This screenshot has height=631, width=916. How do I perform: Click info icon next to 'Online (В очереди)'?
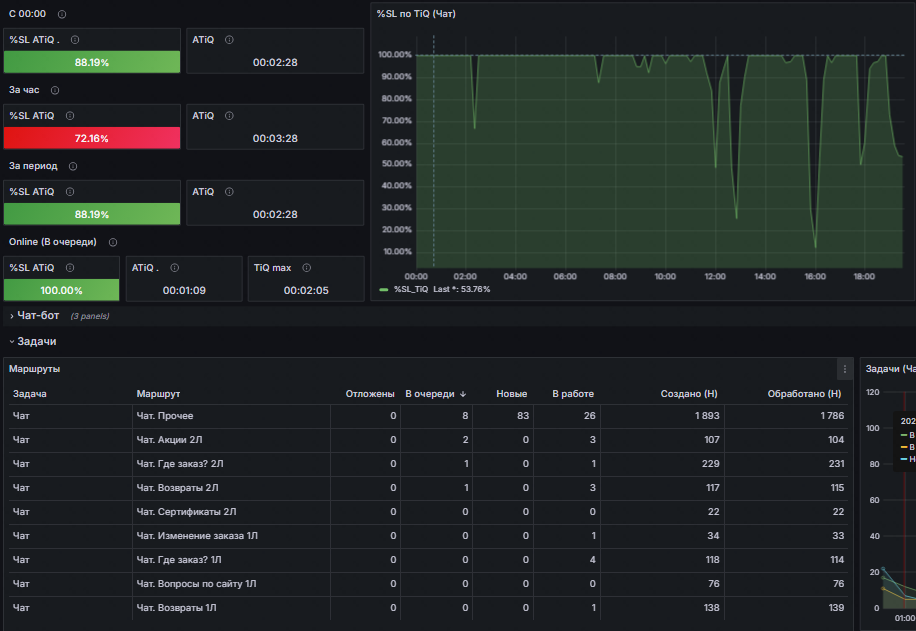[113, 242]
